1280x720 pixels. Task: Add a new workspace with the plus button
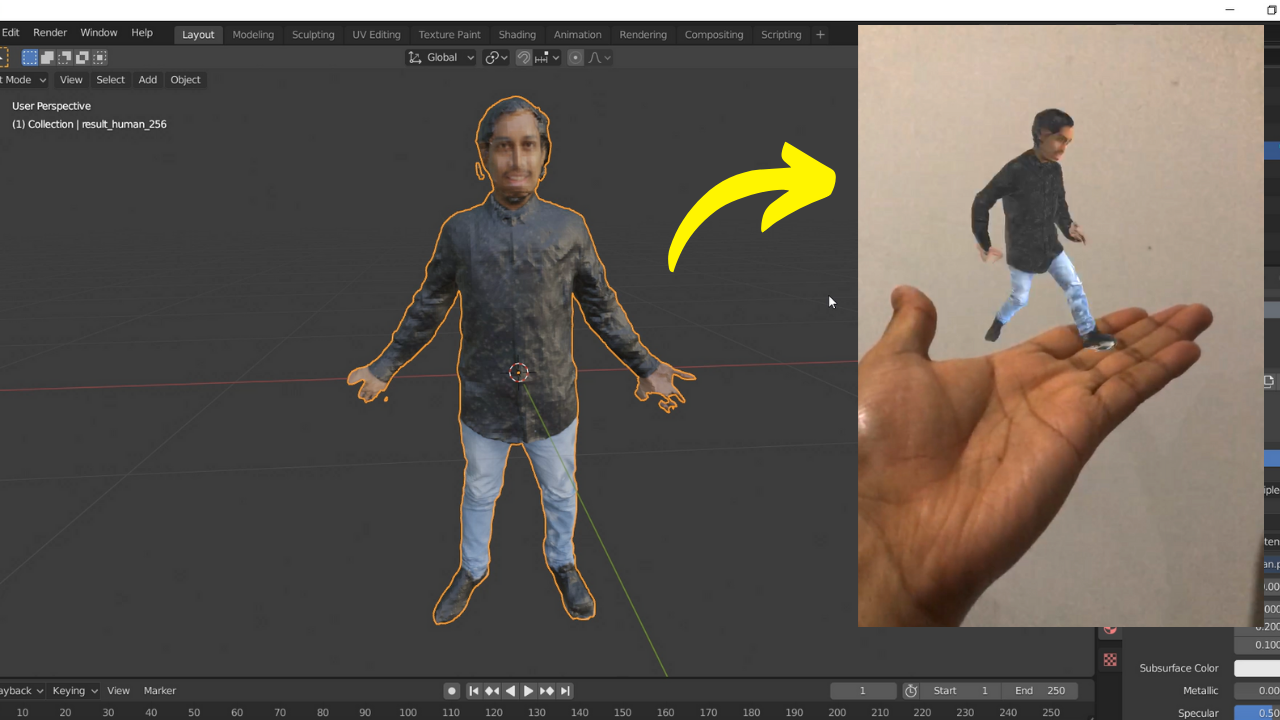coord(820,34)
